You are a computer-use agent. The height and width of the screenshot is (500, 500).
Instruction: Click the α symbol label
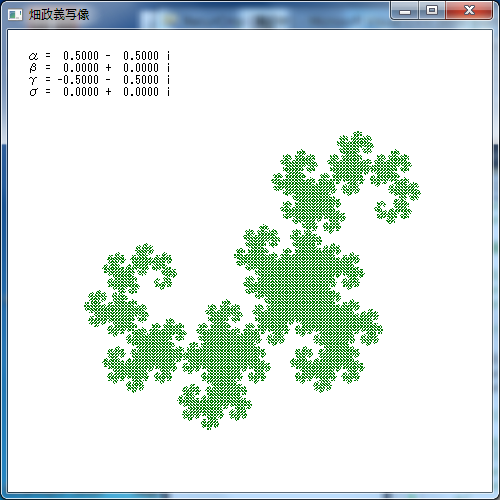coord(33,56)
